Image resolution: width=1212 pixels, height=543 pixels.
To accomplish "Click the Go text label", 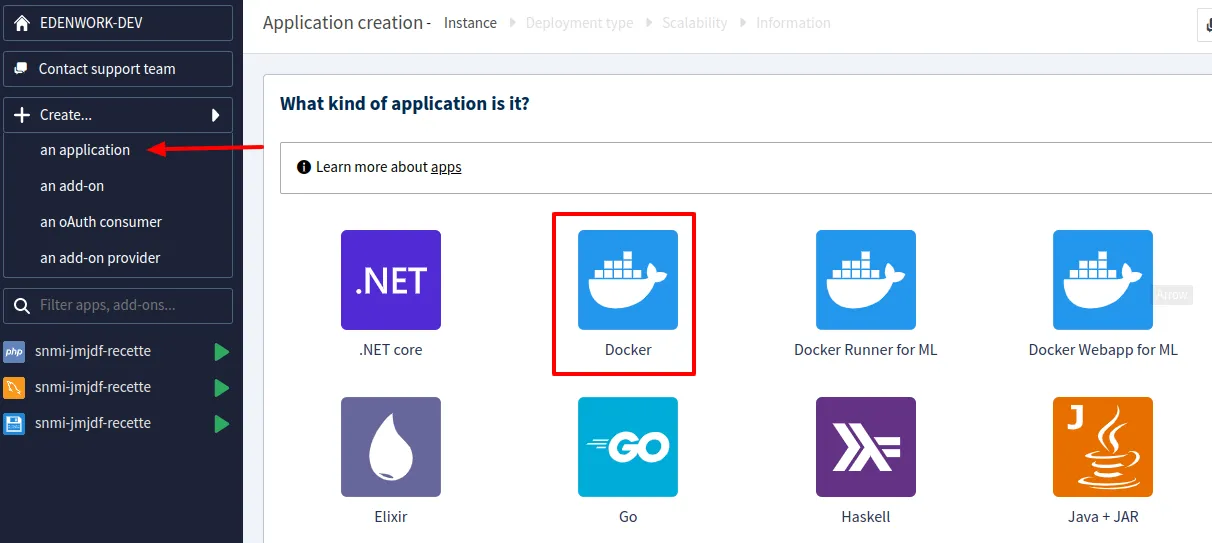I will 628,517.
